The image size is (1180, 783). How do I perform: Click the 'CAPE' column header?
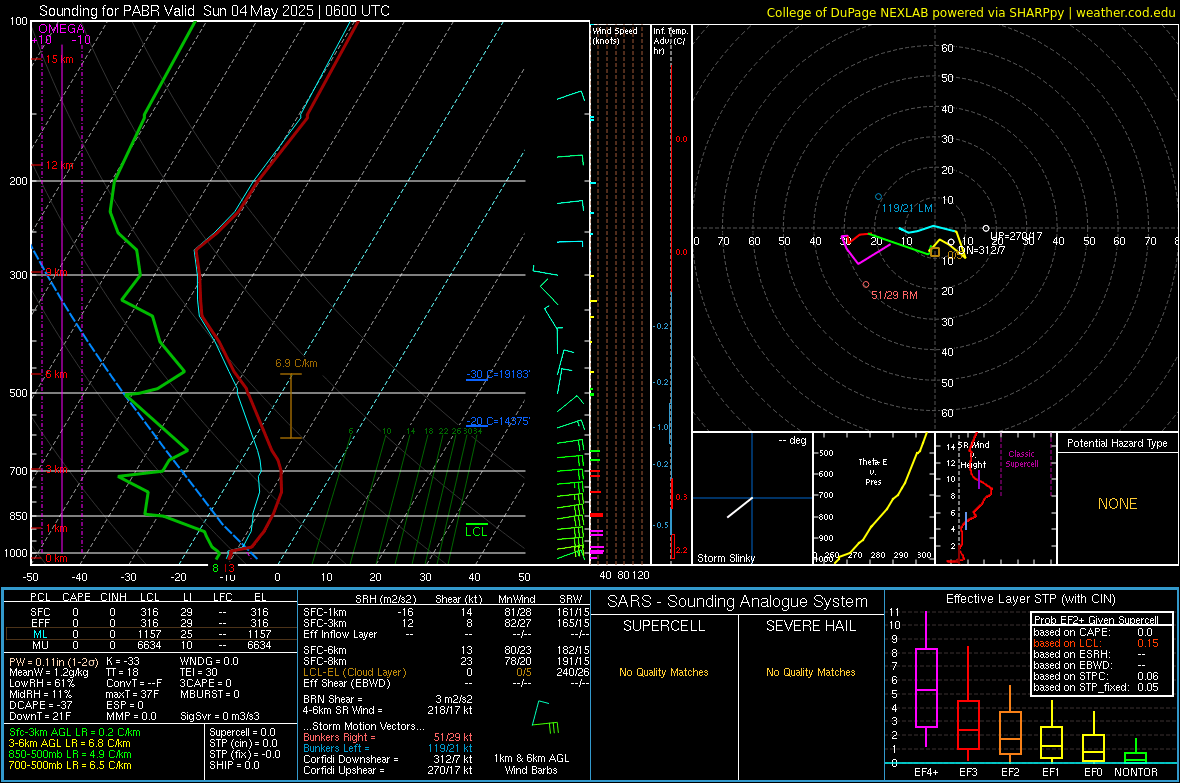(x=76, y=597)
